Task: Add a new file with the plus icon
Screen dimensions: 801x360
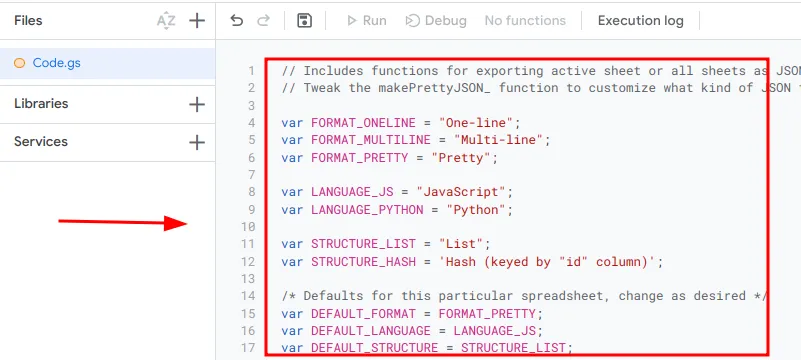Action: (197, 21)
